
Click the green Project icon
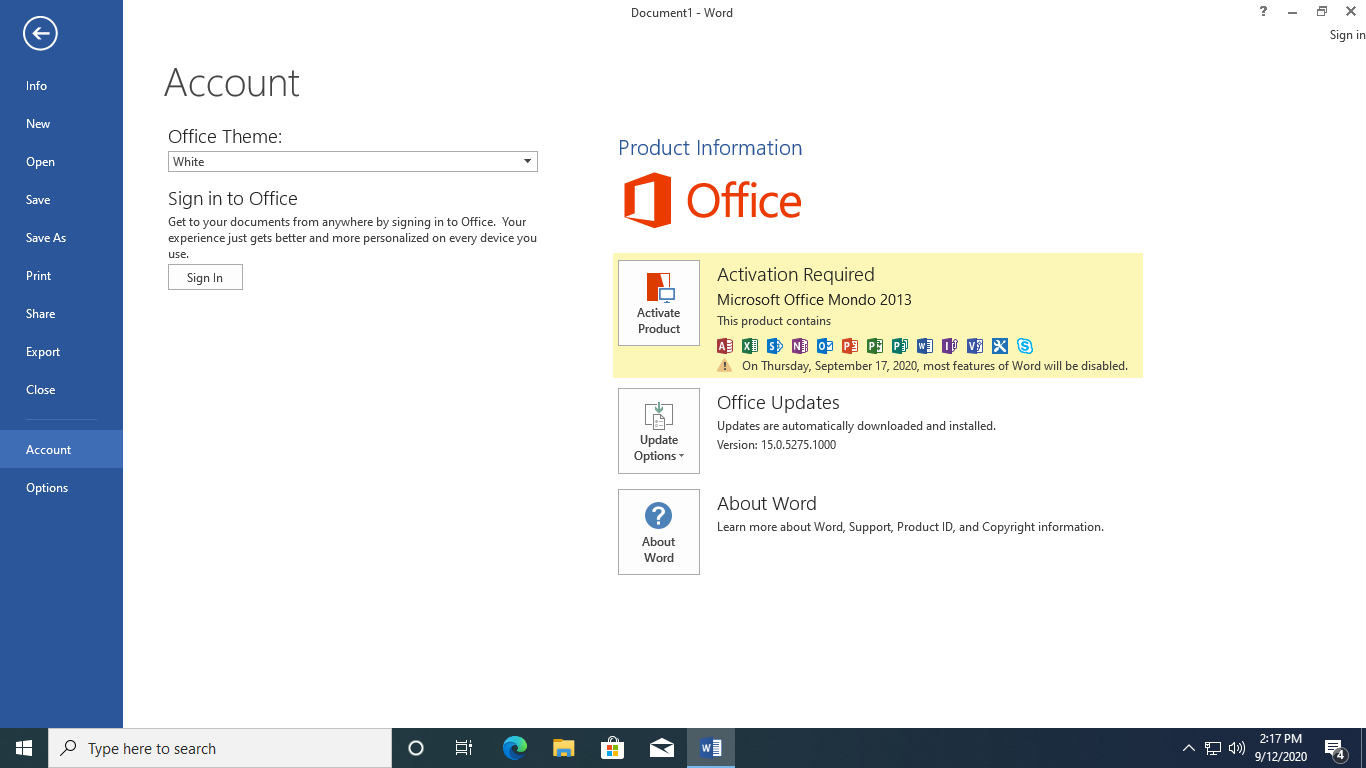tap(875, 346)
